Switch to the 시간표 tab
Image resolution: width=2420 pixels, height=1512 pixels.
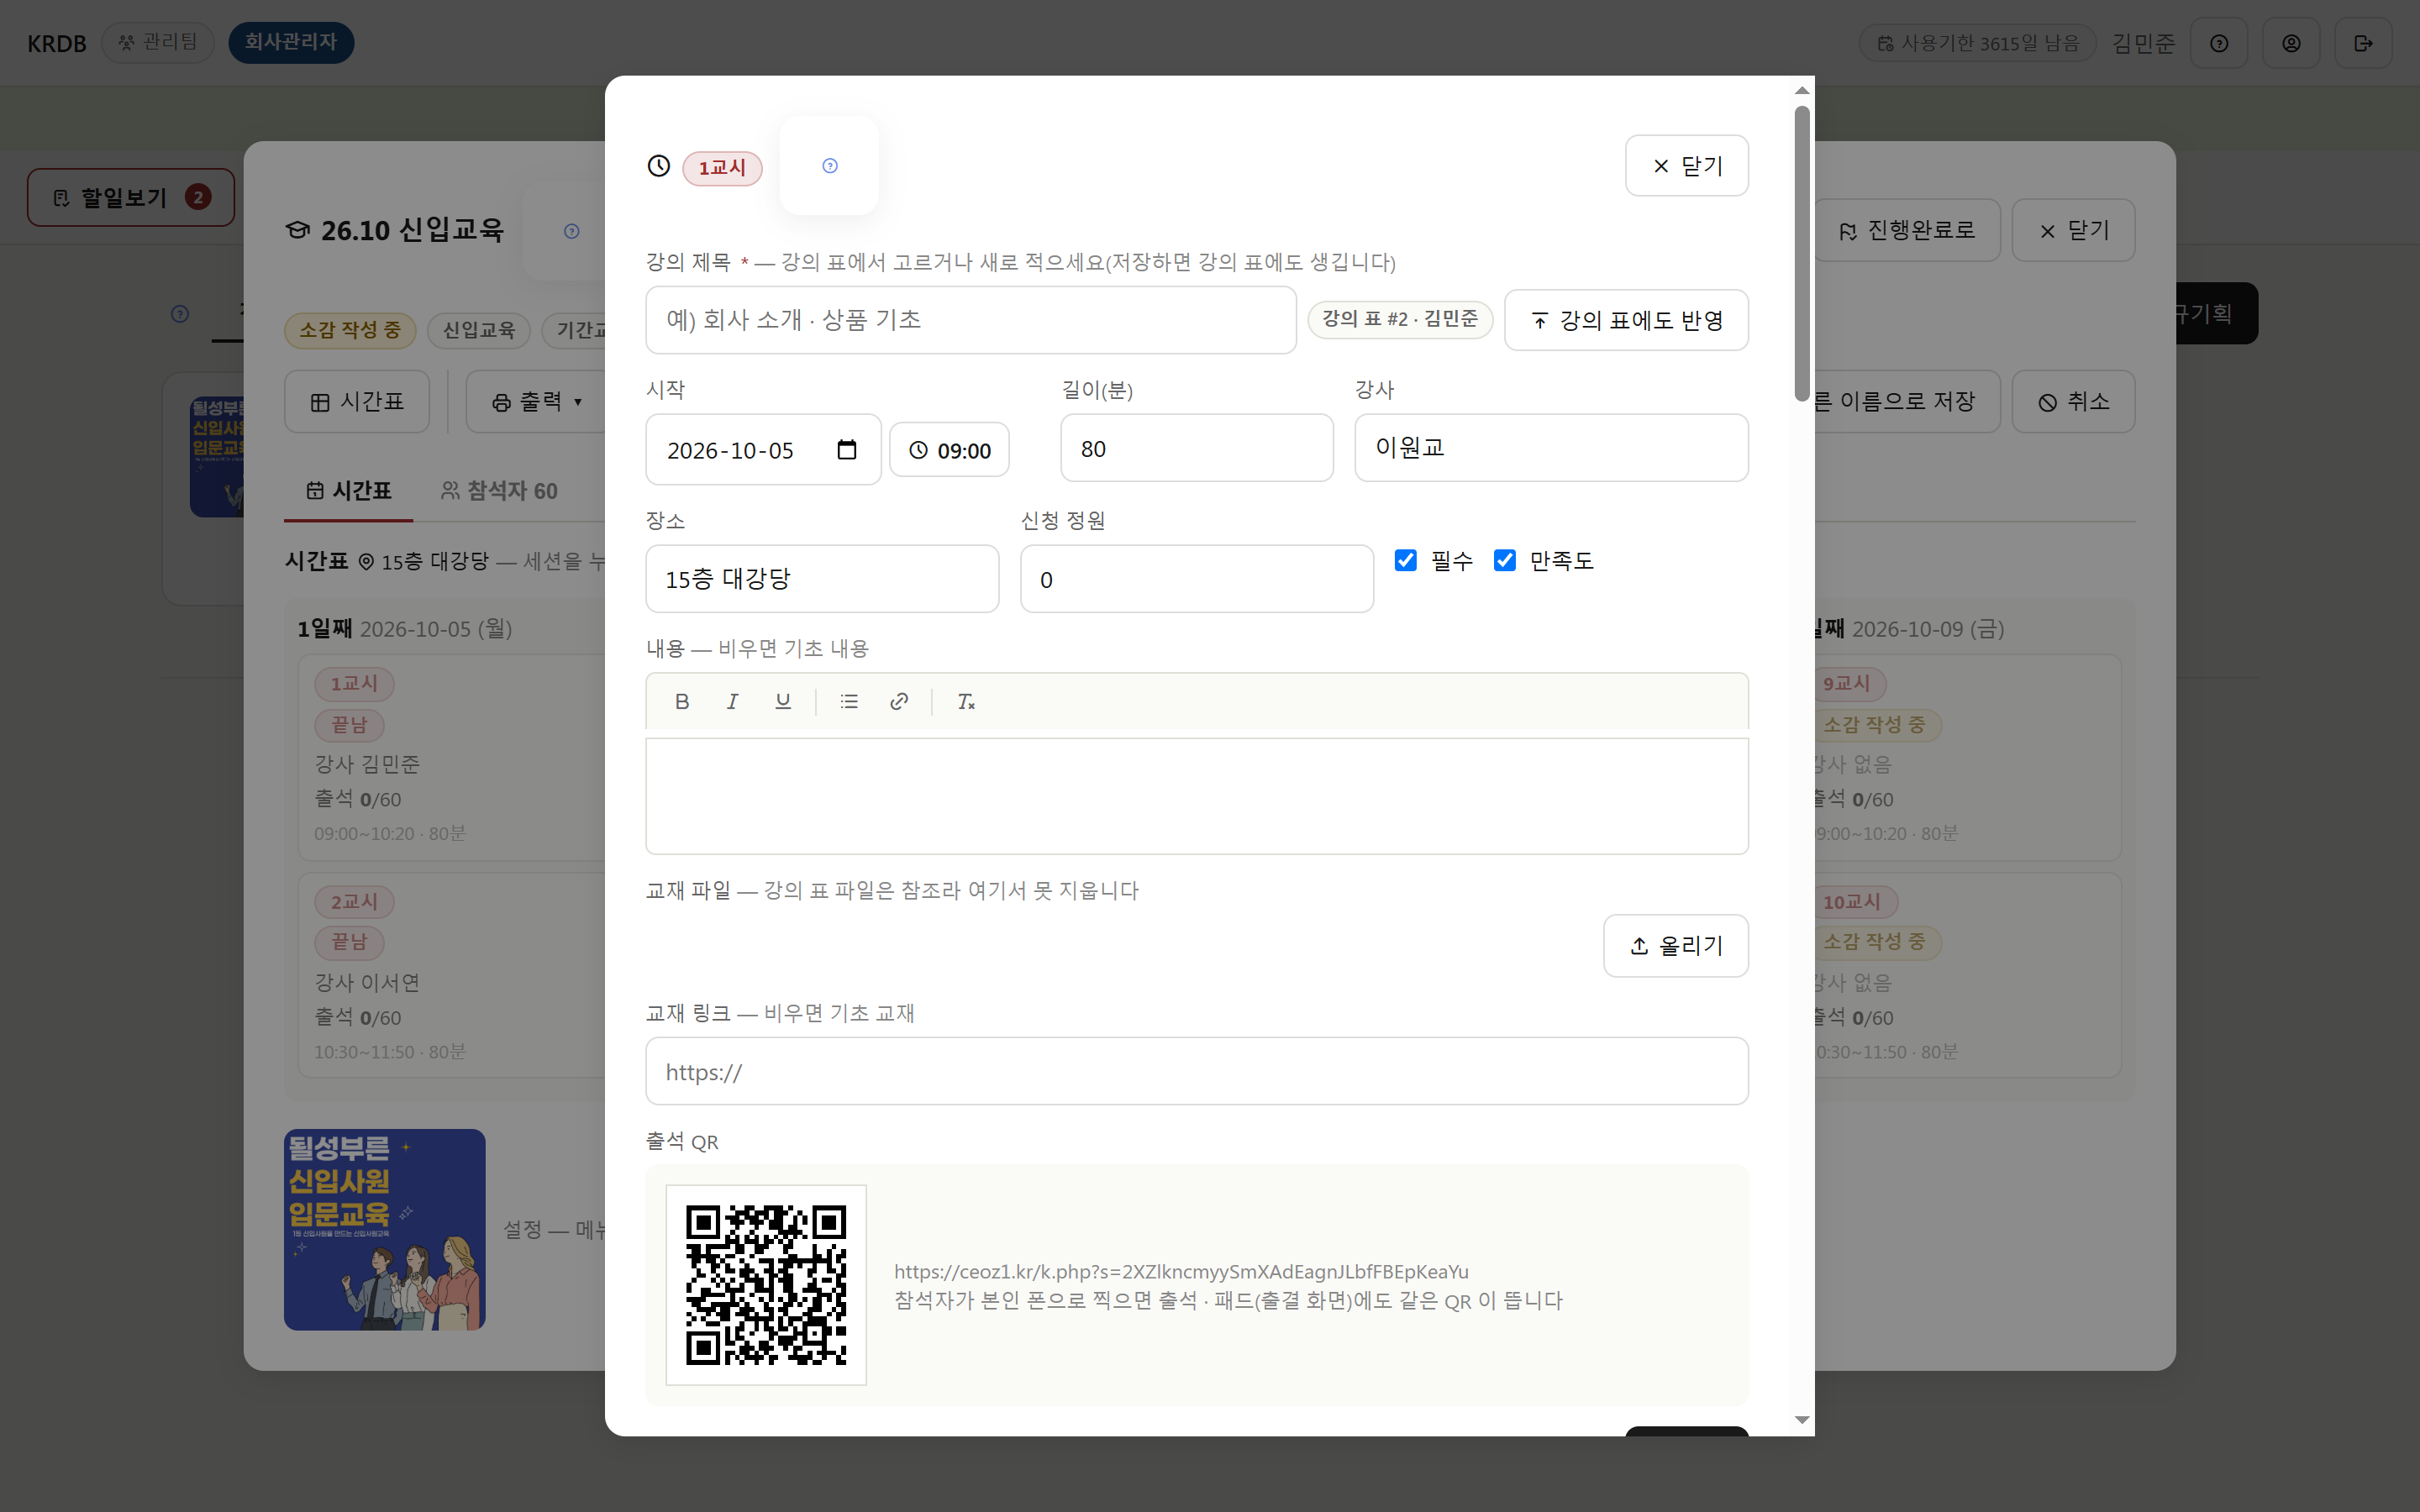click(348, 491)
